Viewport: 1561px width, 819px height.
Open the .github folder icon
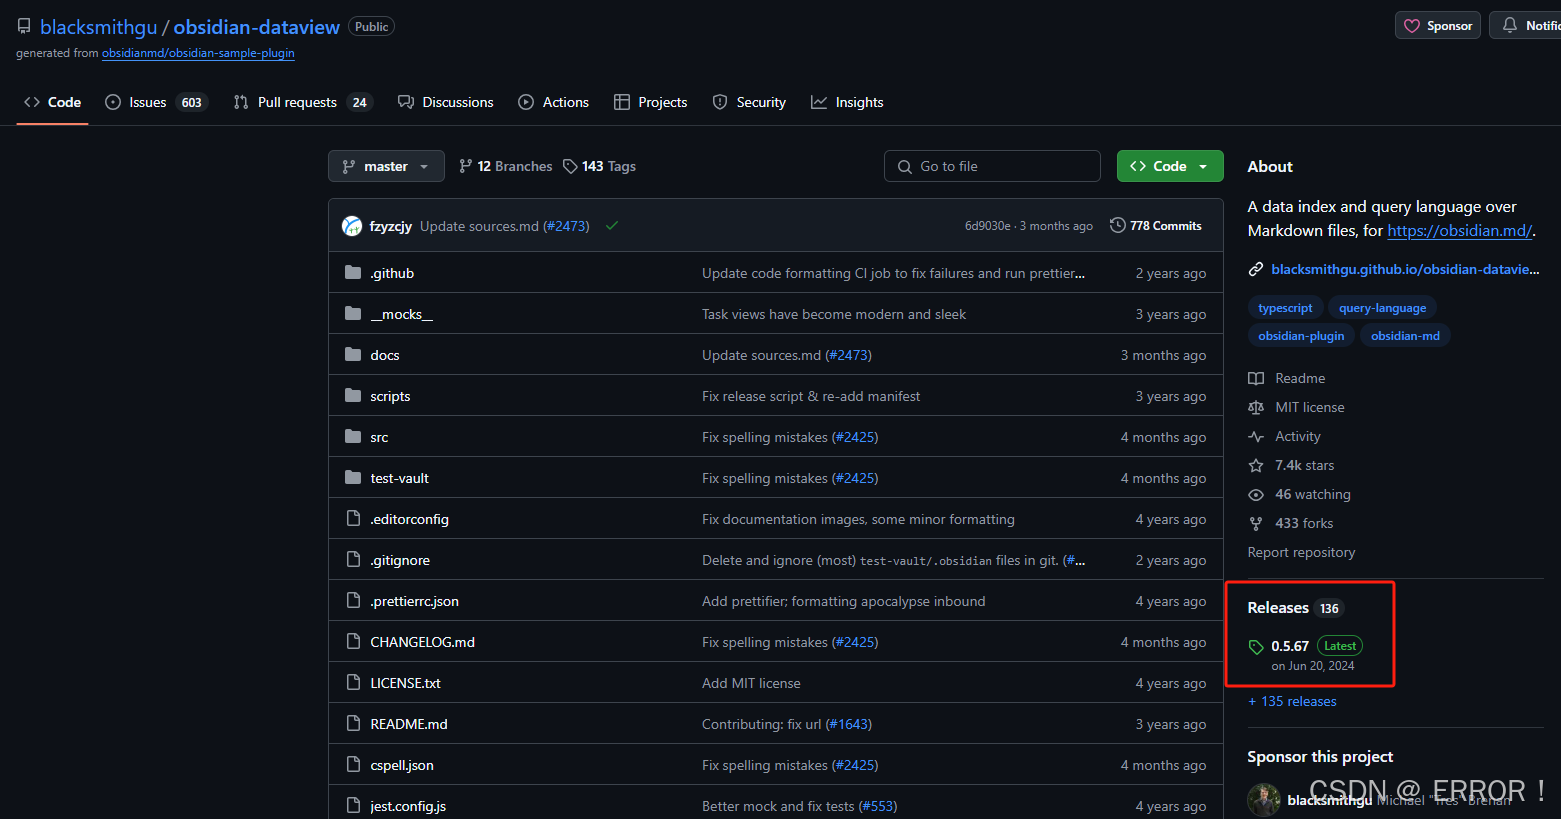(x=352, y=273)
